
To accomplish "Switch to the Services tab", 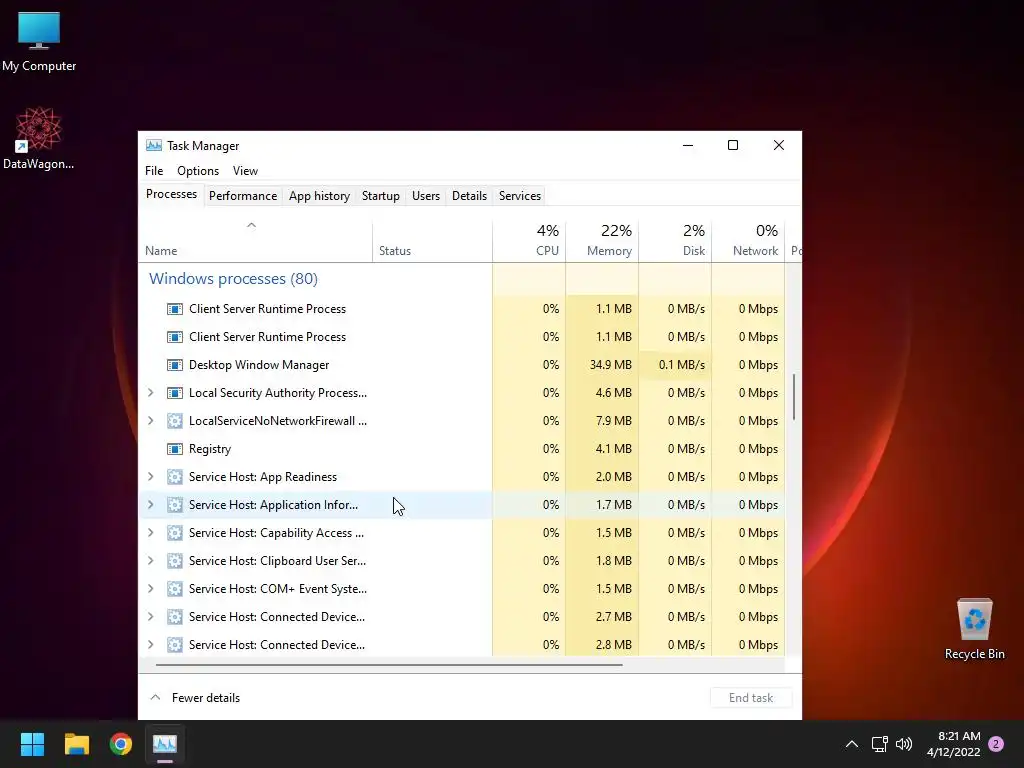I will tap(520, 196).
